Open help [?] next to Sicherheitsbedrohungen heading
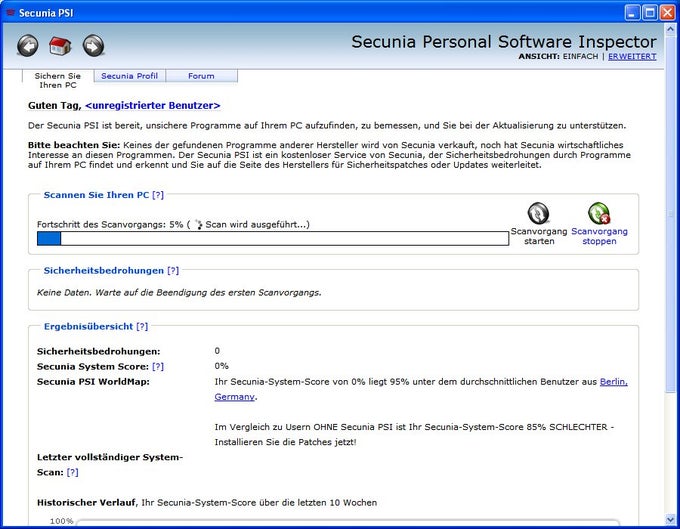This screenshot has height=529, width=680. 173,270
